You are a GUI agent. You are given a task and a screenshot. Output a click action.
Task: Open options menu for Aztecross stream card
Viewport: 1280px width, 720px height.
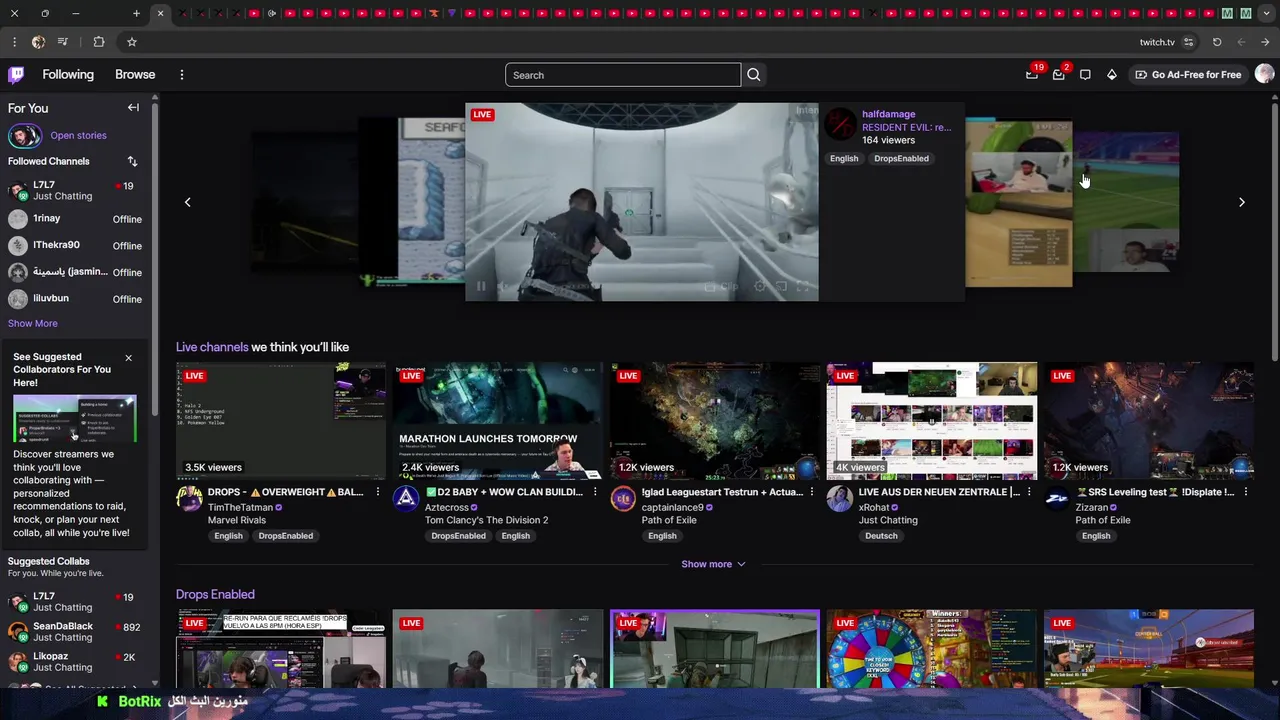(595, 492)
